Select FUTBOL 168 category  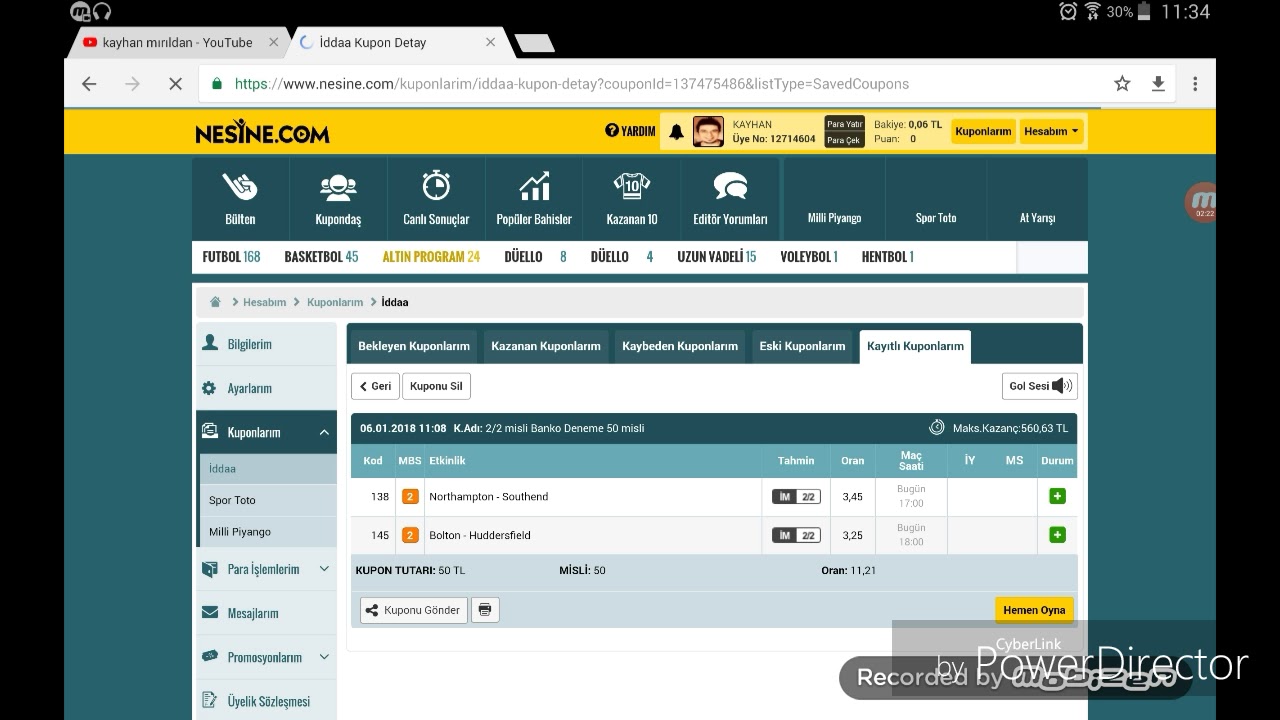coord(231,257)
